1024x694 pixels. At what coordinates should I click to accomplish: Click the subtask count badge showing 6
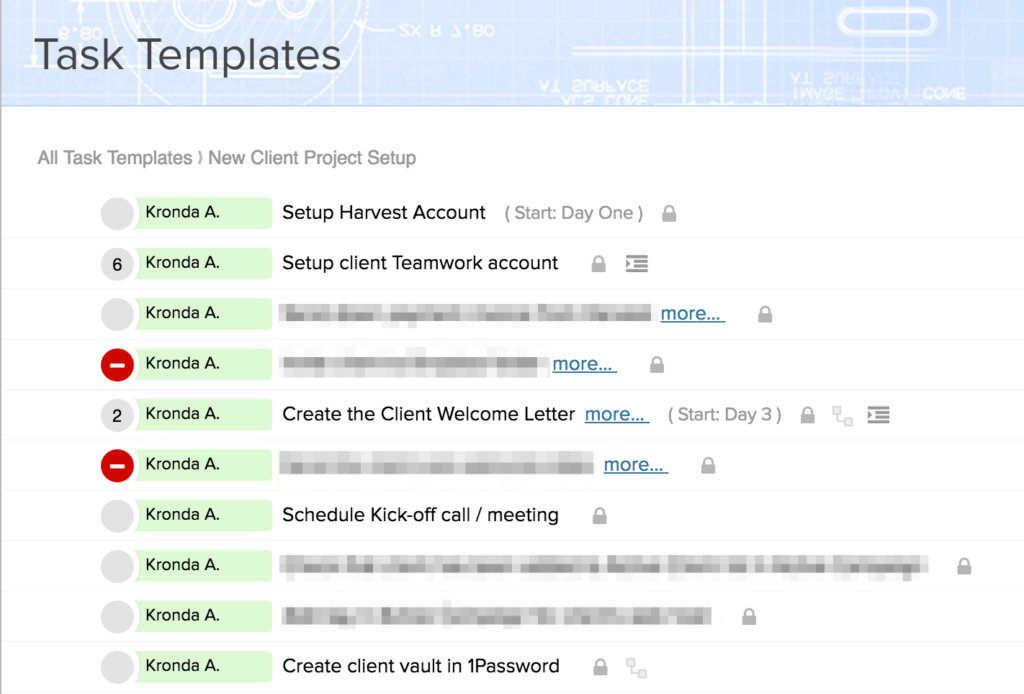coord(116,263)
